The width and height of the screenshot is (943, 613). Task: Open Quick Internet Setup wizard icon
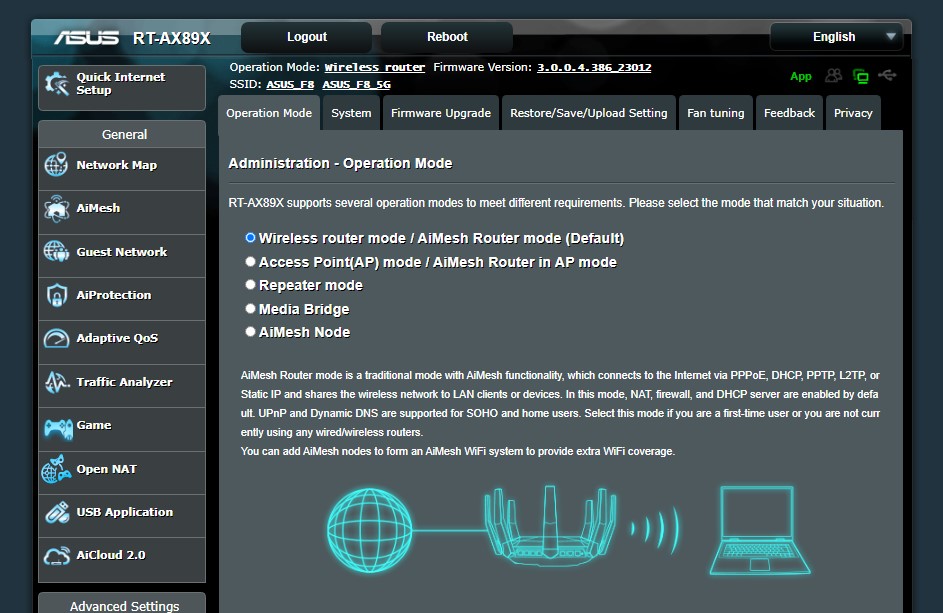coord(57,84)
